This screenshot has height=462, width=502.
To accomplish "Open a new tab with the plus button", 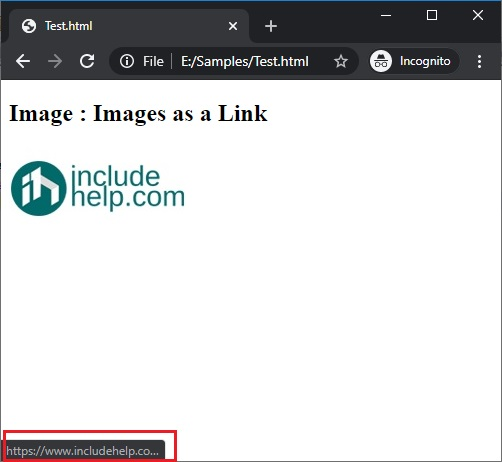I will click(x=271, y=26).
